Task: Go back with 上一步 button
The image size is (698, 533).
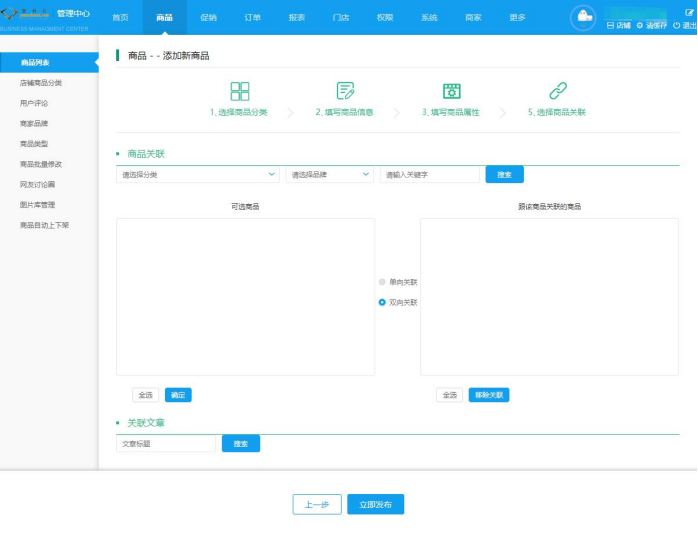Action: (x=317, y=505)
